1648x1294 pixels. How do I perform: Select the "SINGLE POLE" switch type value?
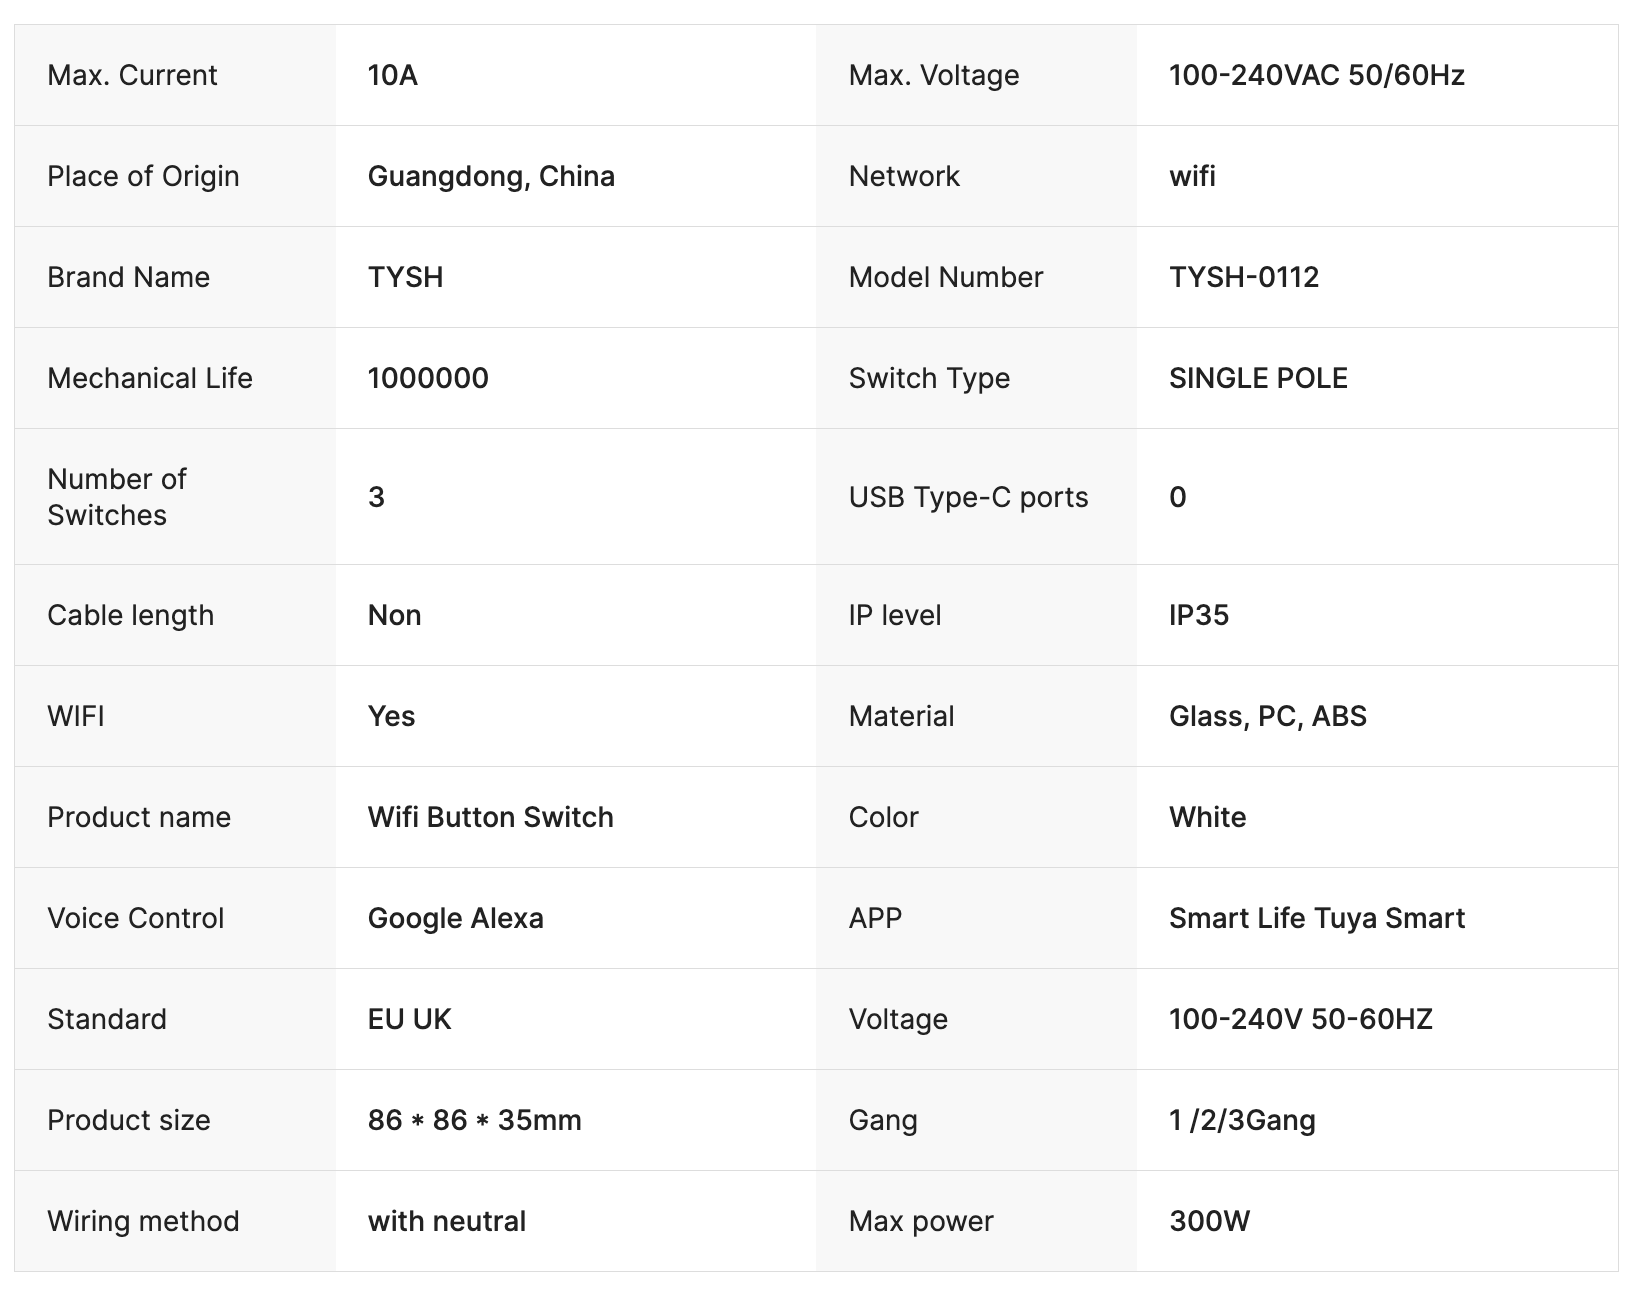1258,378
